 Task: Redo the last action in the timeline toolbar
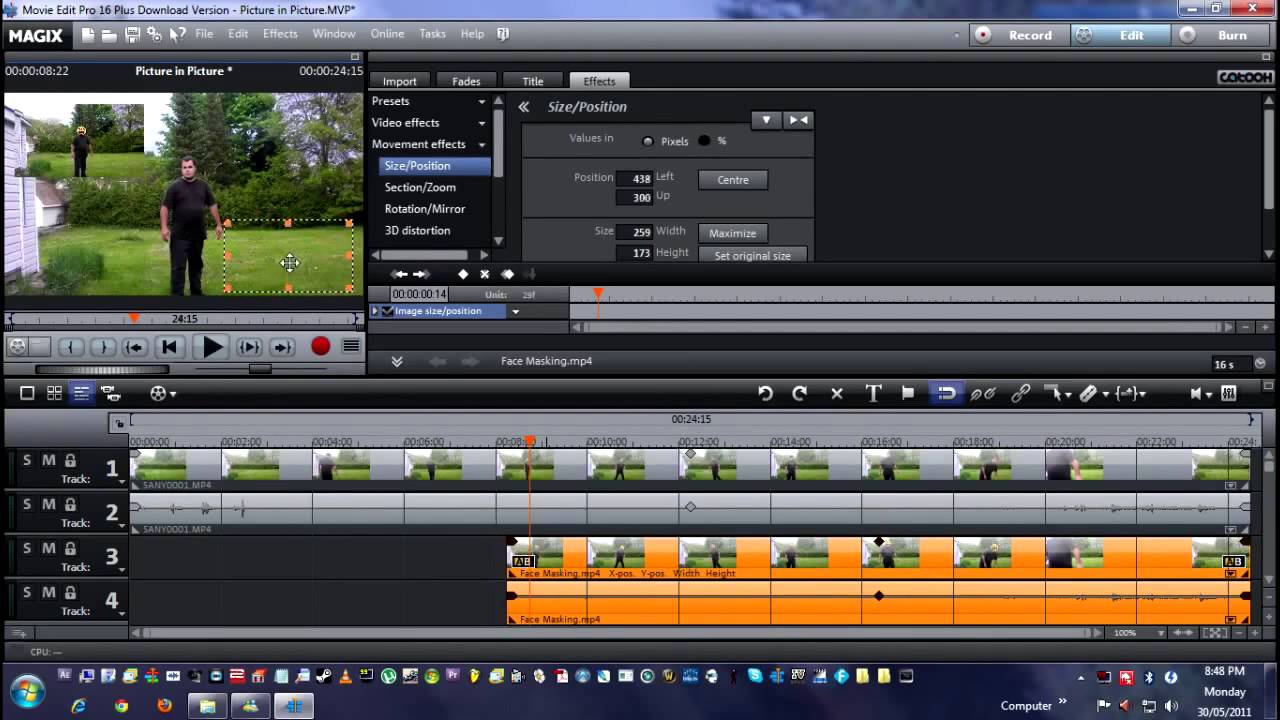(799, 394)
